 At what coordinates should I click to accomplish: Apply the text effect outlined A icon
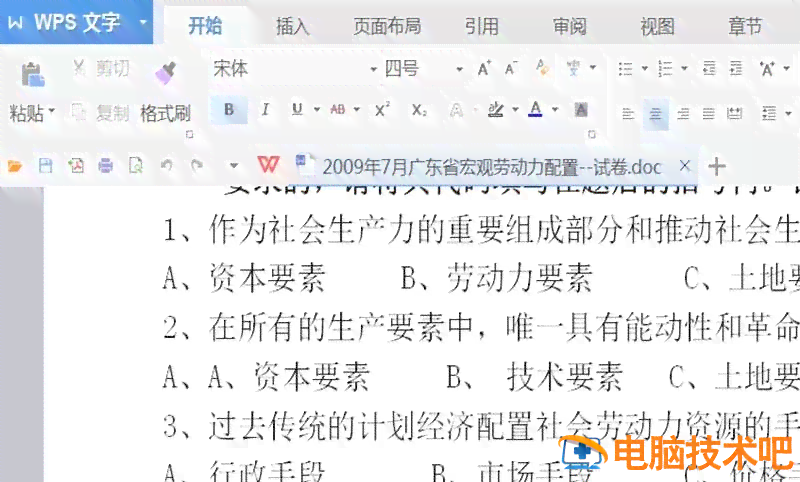456,110
